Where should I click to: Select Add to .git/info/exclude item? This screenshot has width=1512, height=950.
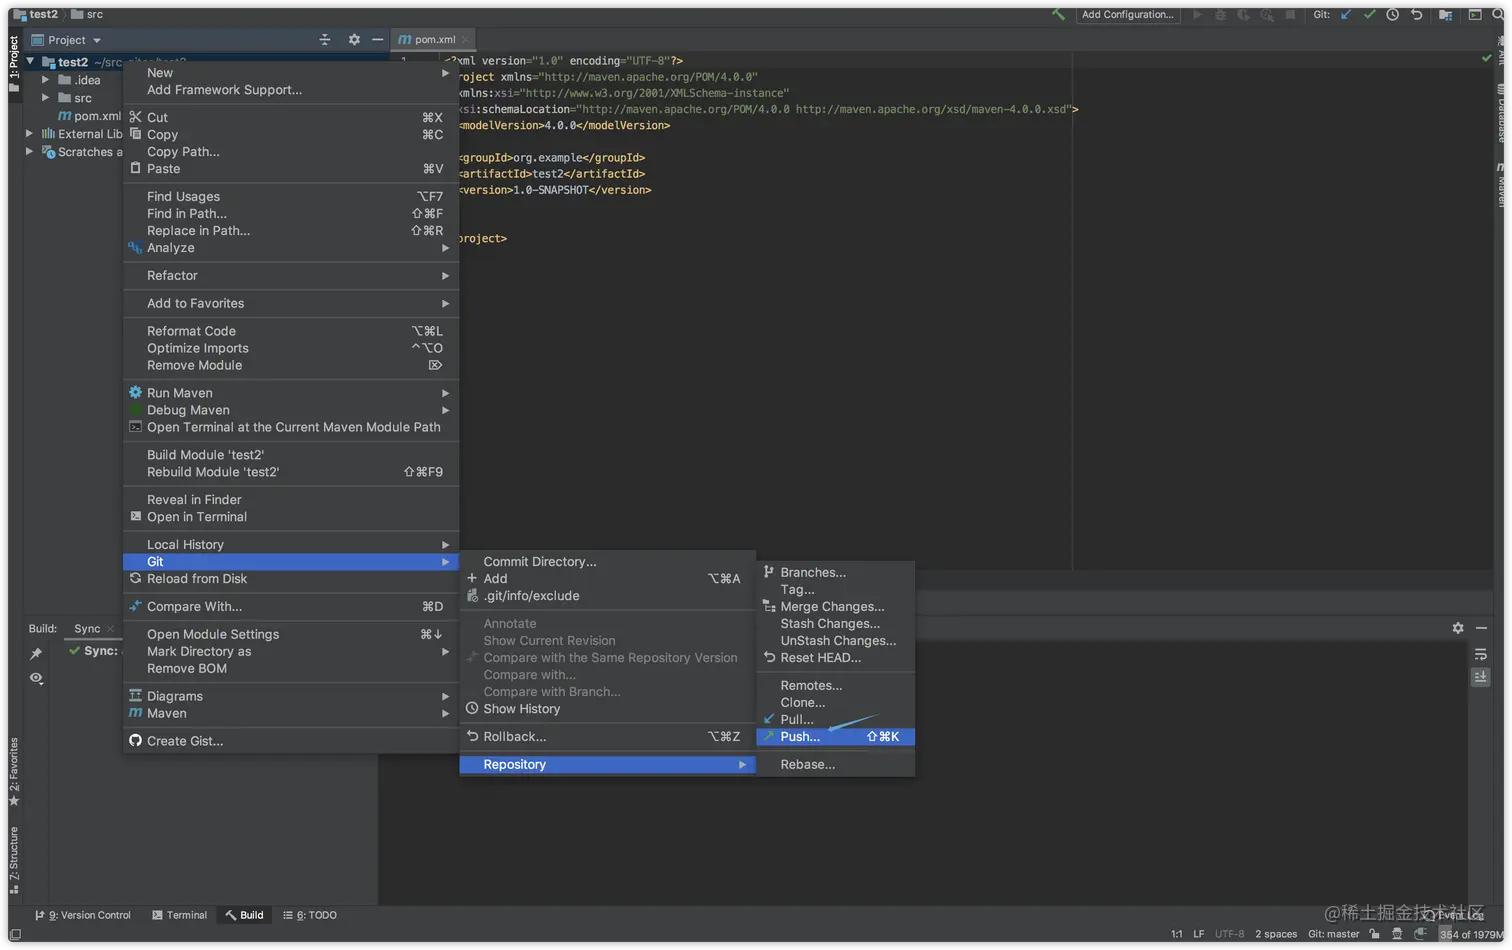coord(607,596)
